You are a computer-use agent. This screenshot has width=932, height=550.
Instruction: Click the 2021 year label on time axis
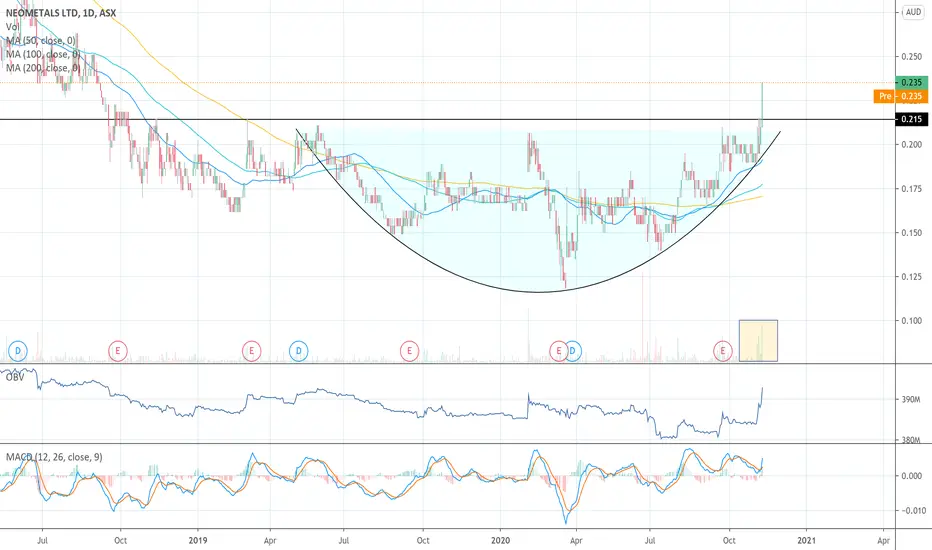[806, 540]
